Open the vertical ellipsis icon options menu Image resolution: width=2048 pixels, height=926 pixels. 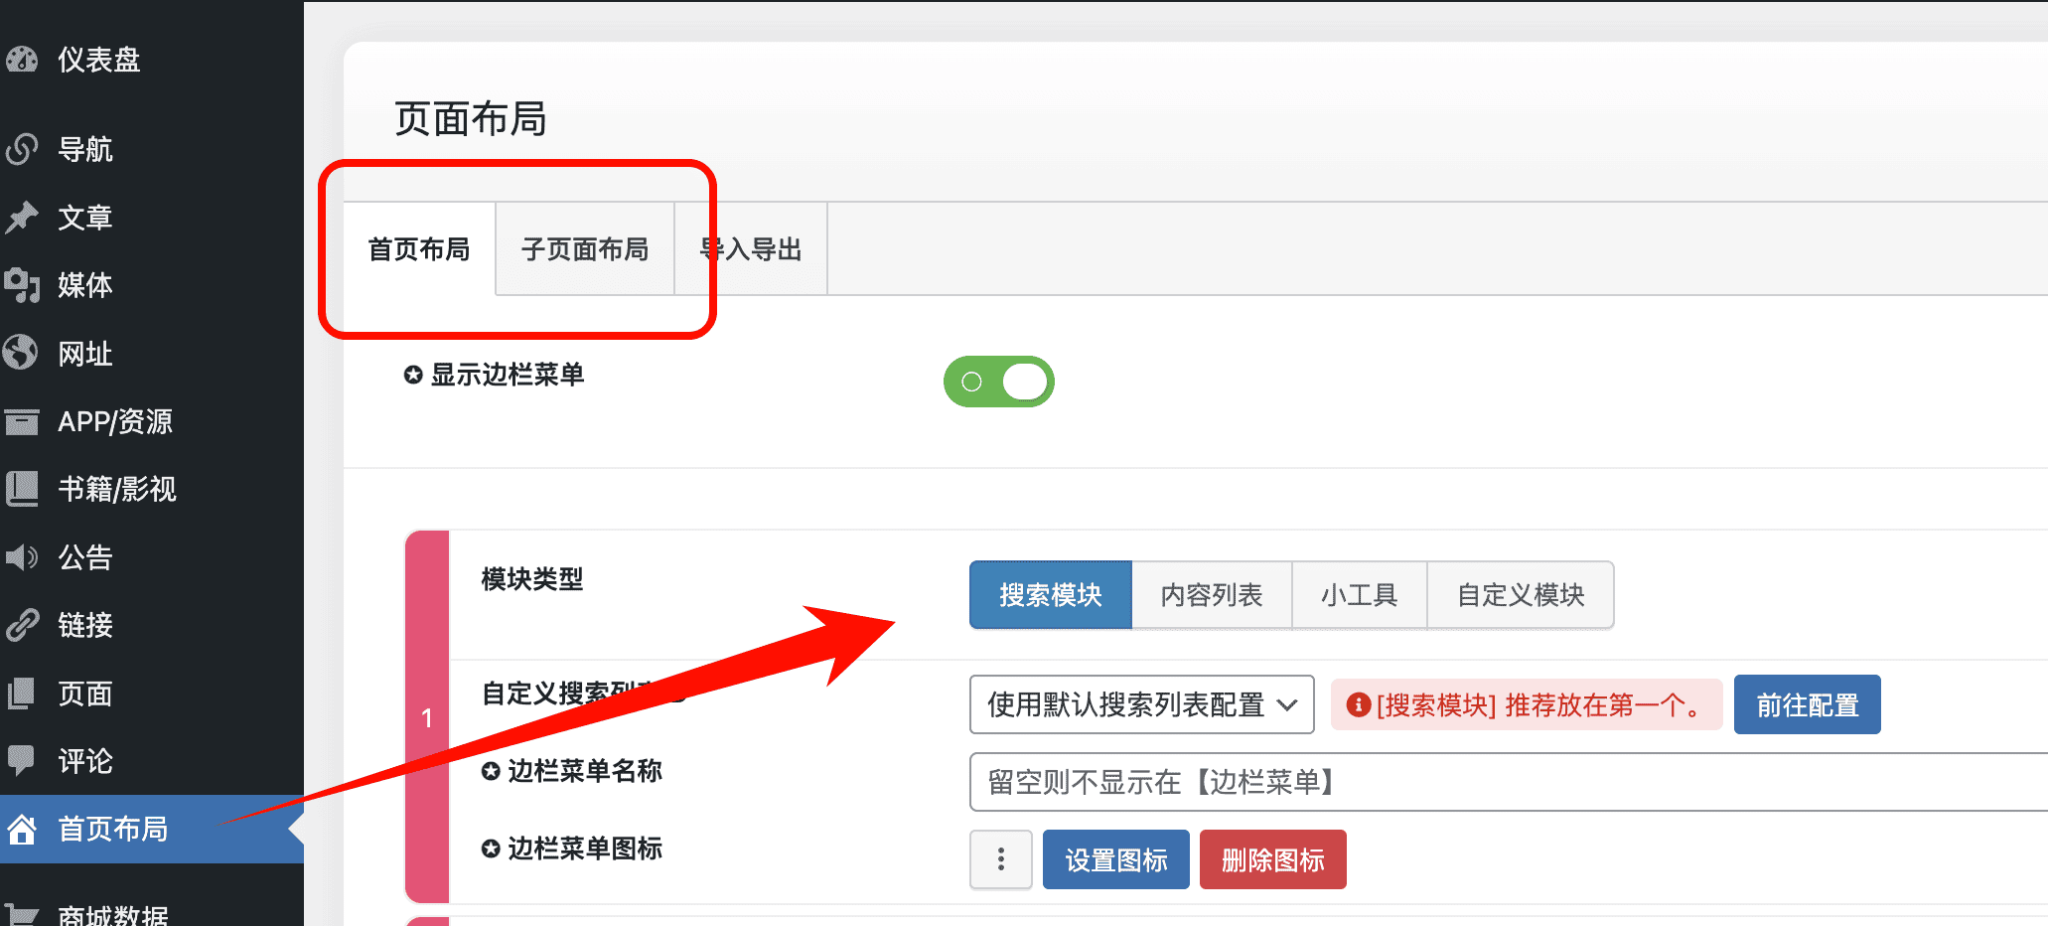click(999, 859)
